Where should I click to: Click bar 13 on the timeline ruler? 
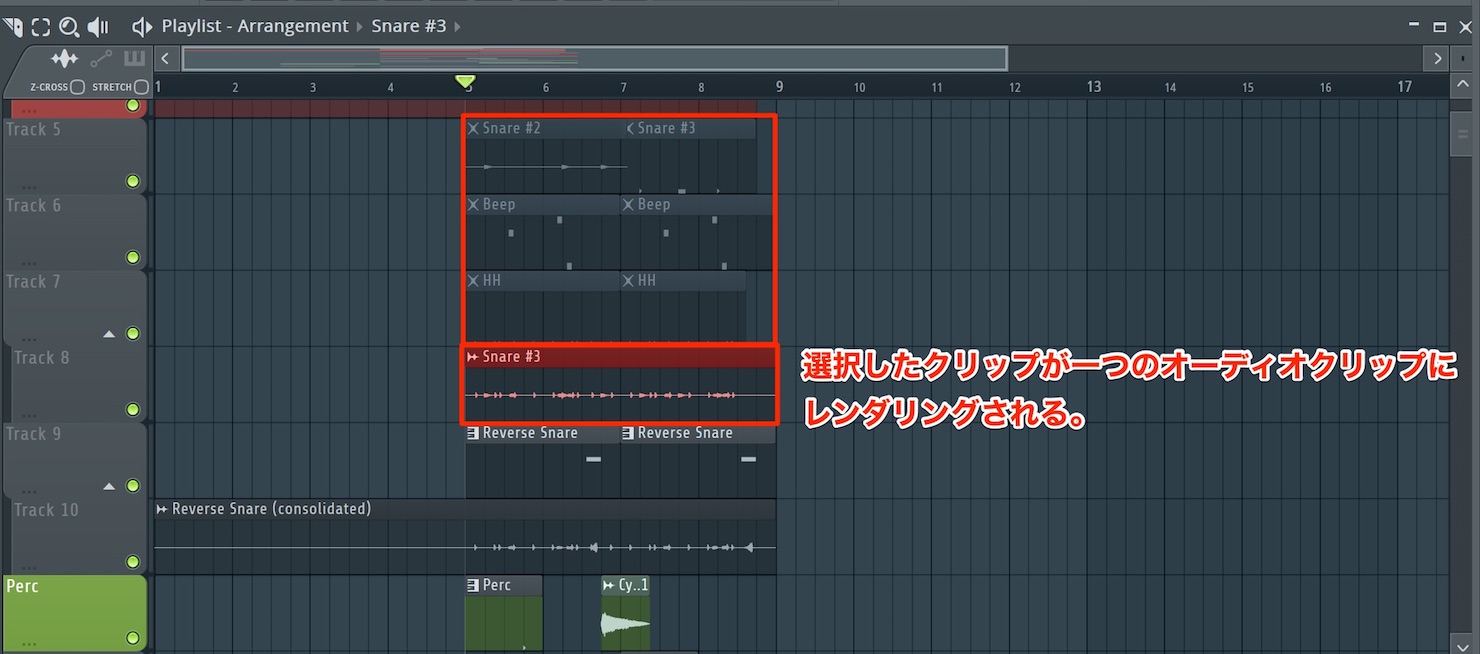pyautogui.click(x=1093, y=87)
